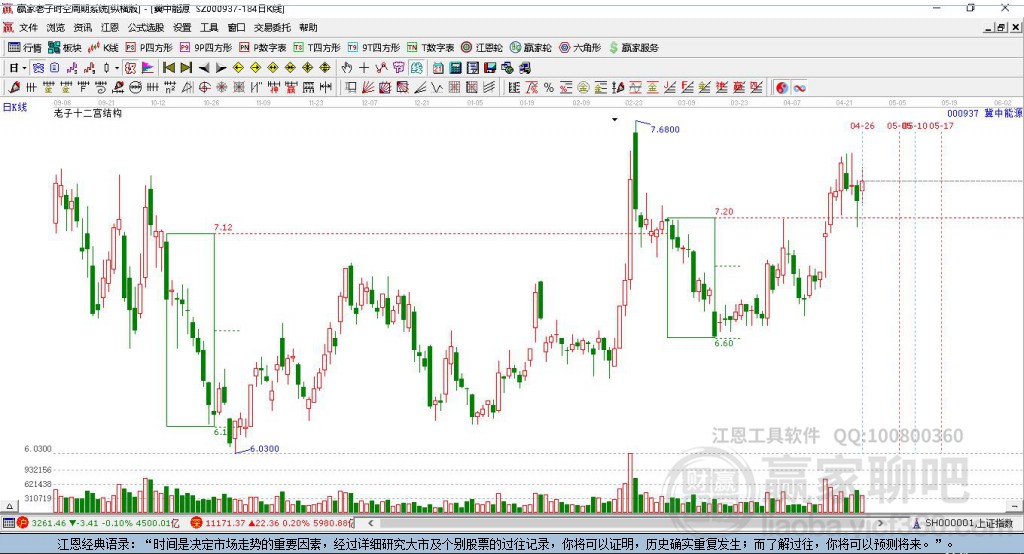
Task: Select the hand pan tool
Action: pyautogui.click(x=347, y=68)
